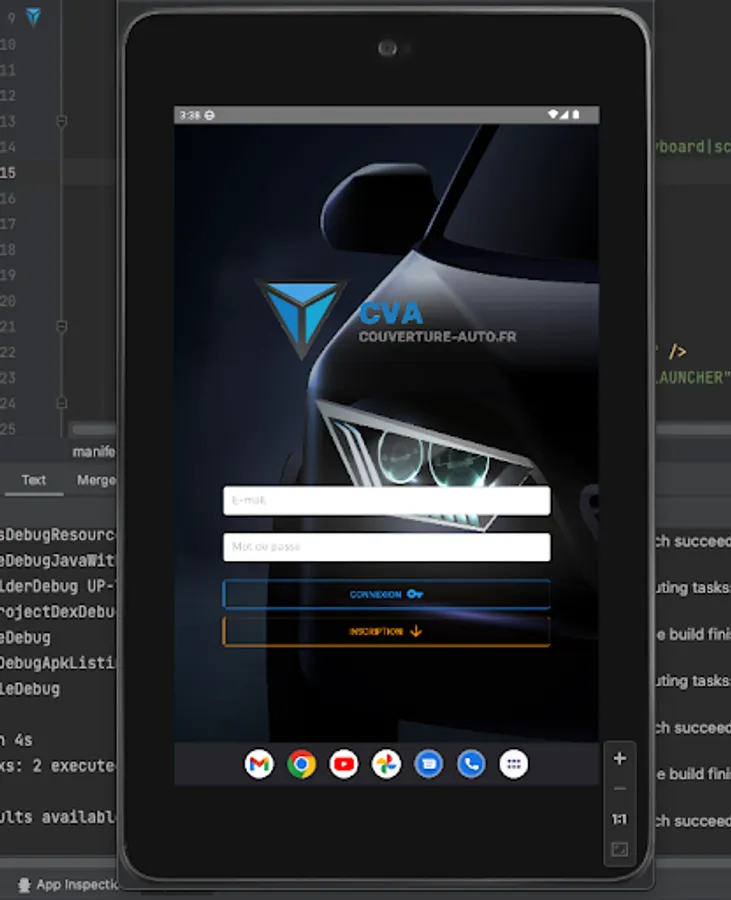Screen dimensions: 731x900
Task: Click the gutter icon on line 9
Action: pos(33,17)
